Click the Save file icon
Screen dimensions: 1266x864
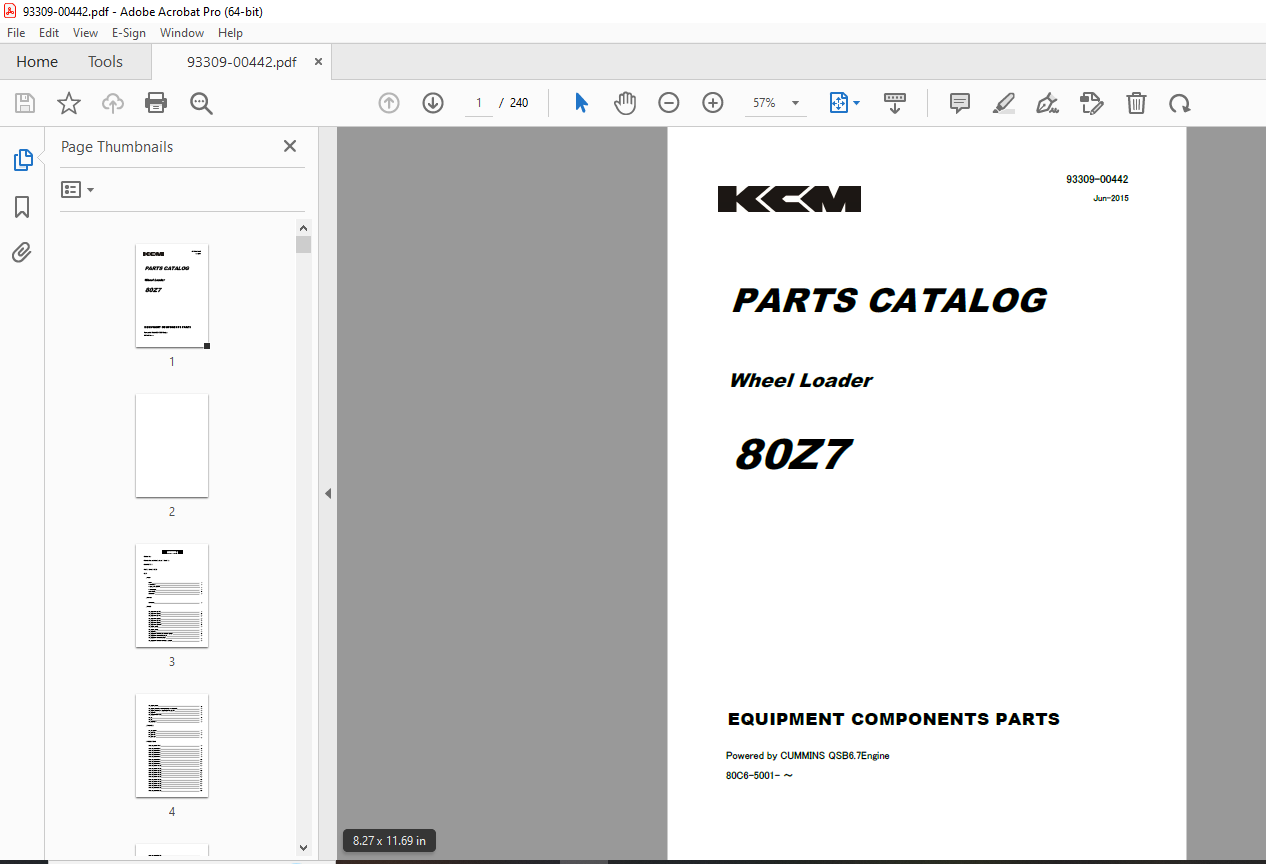(x=25, y=103)
